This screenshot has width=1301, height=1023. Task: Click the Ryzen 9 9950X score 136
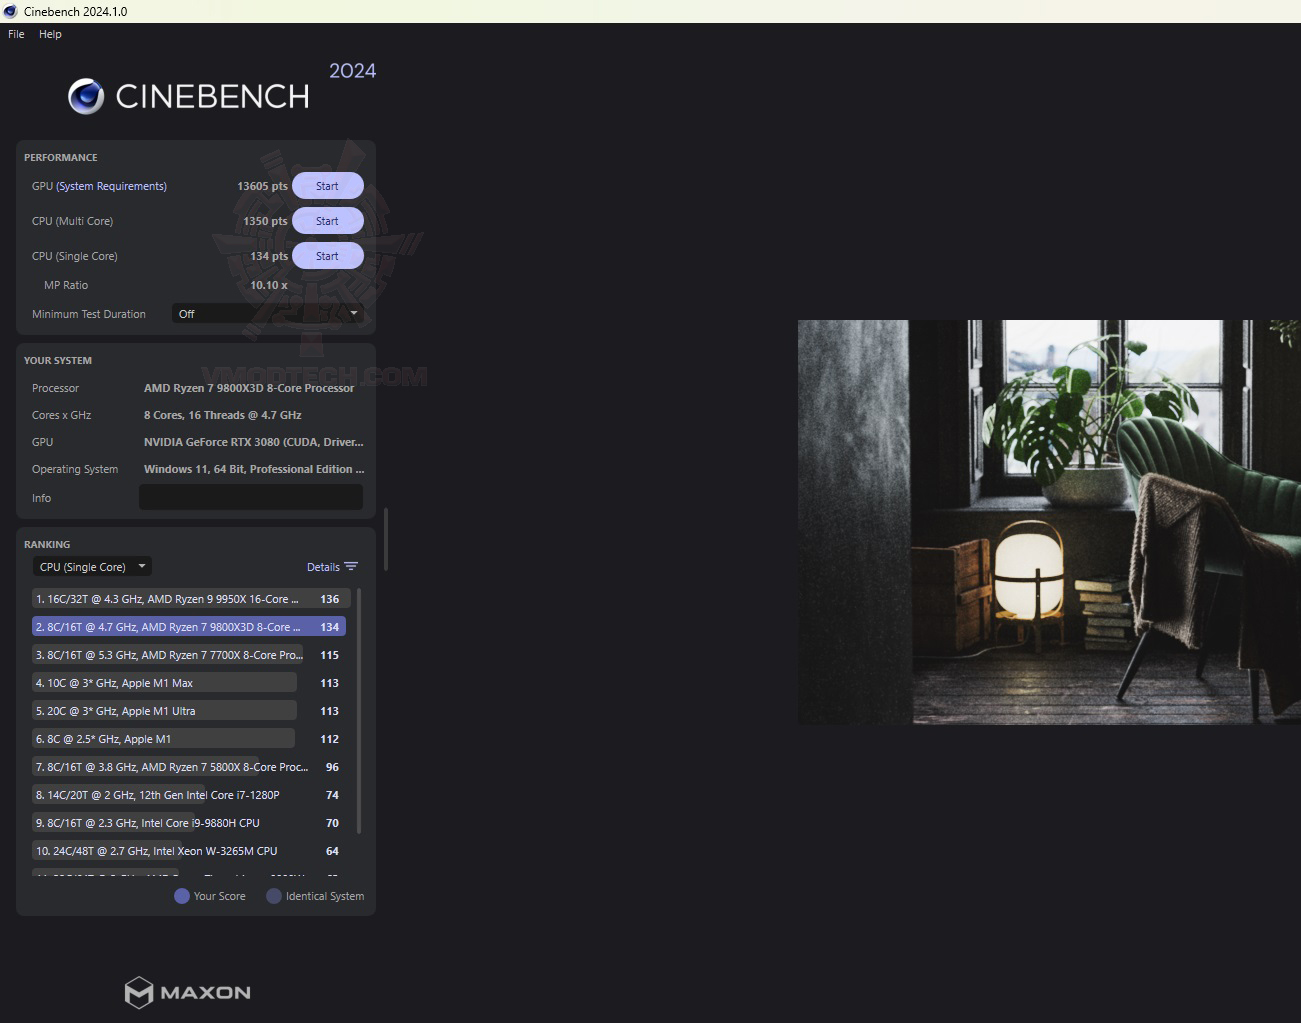click(x=330, y=599)
